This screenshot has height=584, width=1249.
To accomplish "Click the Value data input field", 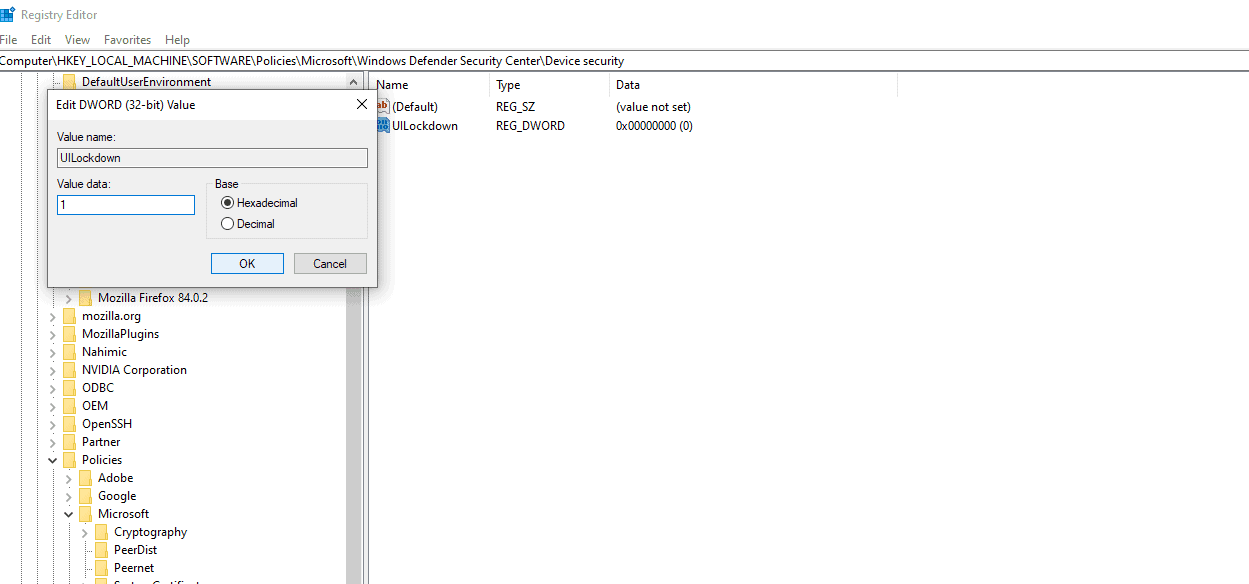I will pyautogui.click(x=126, y=205).
